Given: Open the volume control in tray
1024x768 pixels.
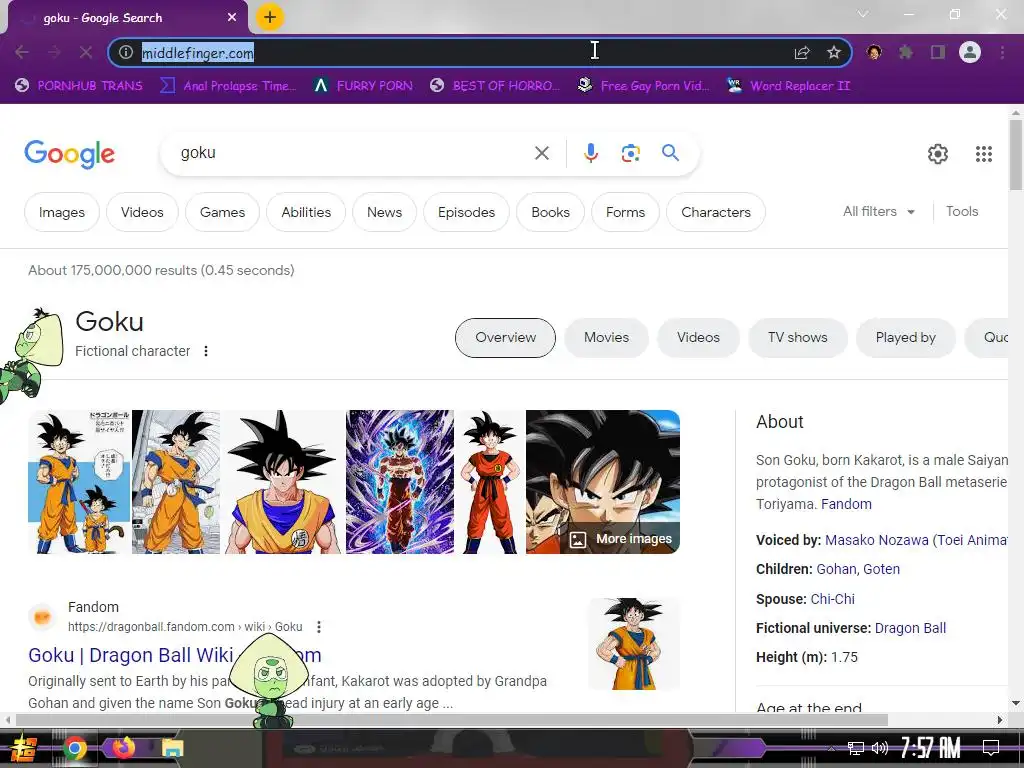Looking at the screenshot, I should (x=880, y=748).
